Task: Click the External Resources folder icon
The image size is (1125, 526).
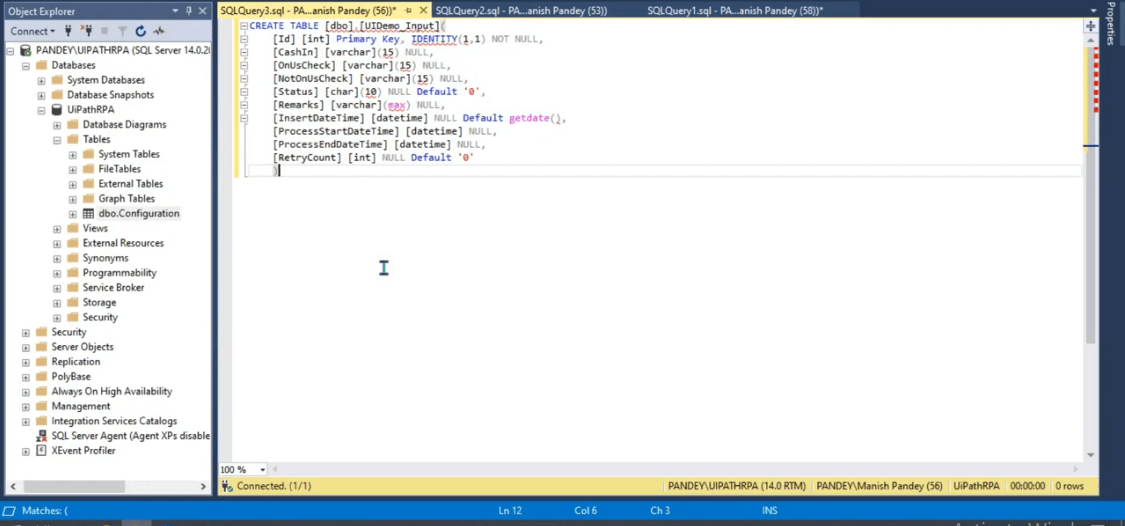Action: (x=72, y=243)
